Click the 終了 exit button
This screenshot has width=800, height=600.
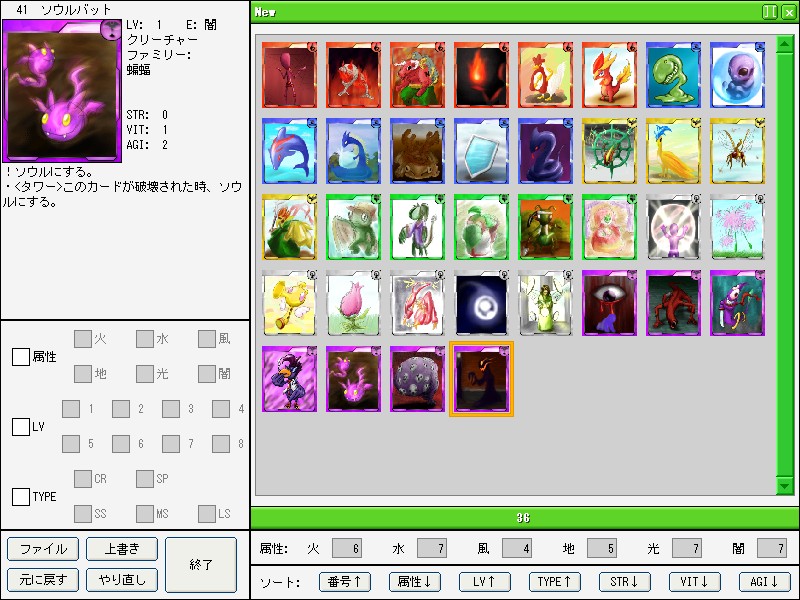pyautogui.click(x=201, y=564)
